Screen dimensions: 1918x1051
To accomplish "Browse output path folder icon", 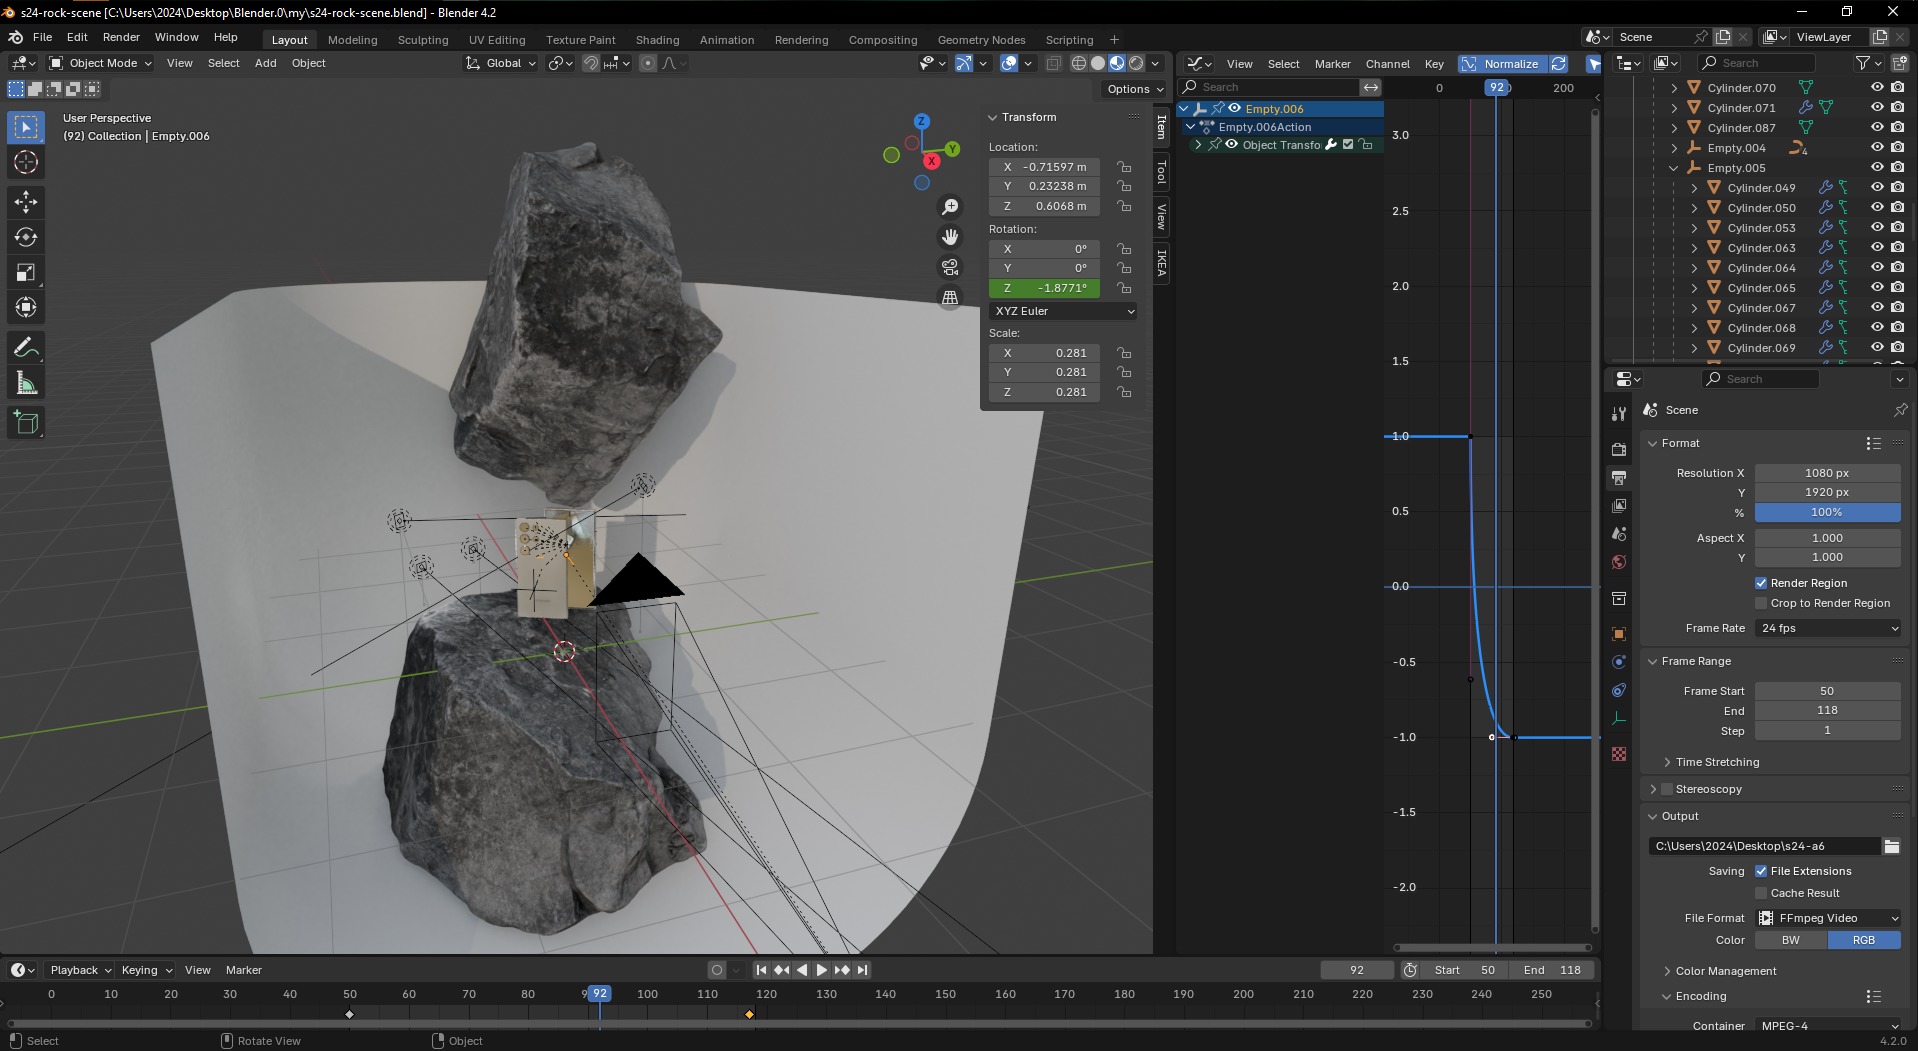I will [x=1891, y=846].
